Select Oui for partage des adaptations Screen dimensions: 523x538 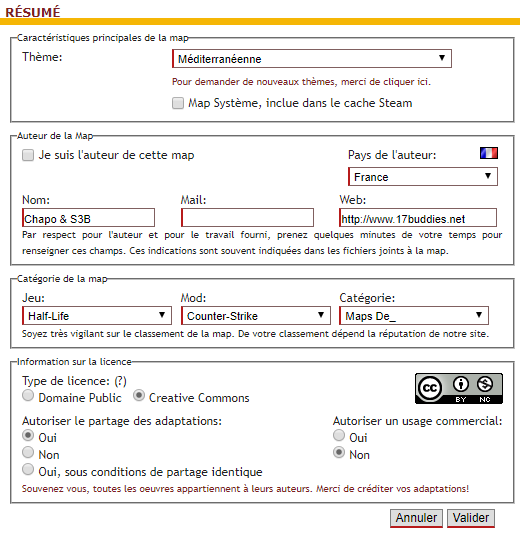pyautogui.click(x=28, y=435)
